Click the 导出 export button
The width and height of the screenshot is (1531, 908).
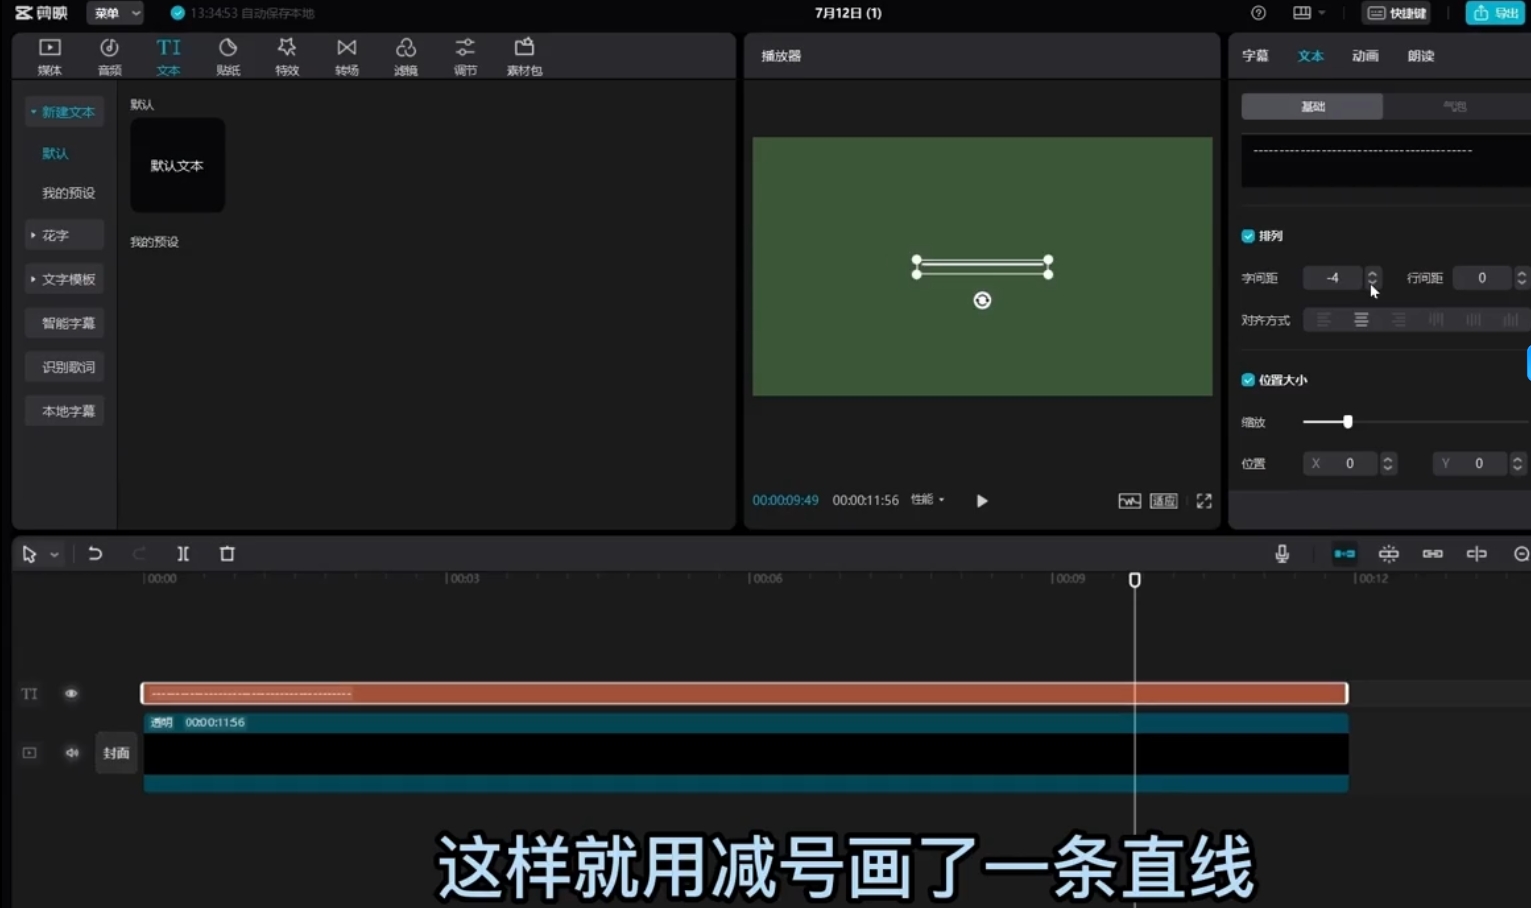click(x=1495, y=13)
